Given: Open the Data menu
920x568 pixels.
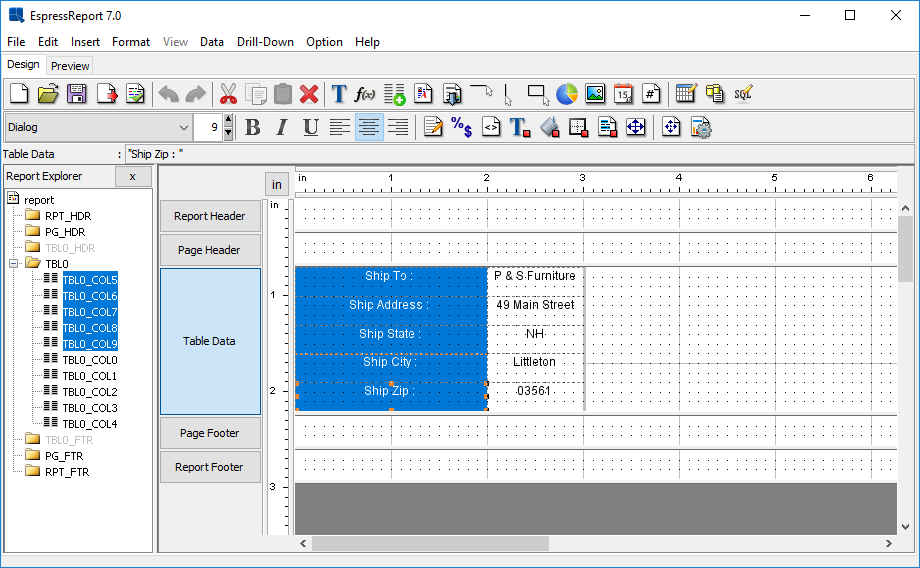Looking at the screenshot, I should [212, 42].
